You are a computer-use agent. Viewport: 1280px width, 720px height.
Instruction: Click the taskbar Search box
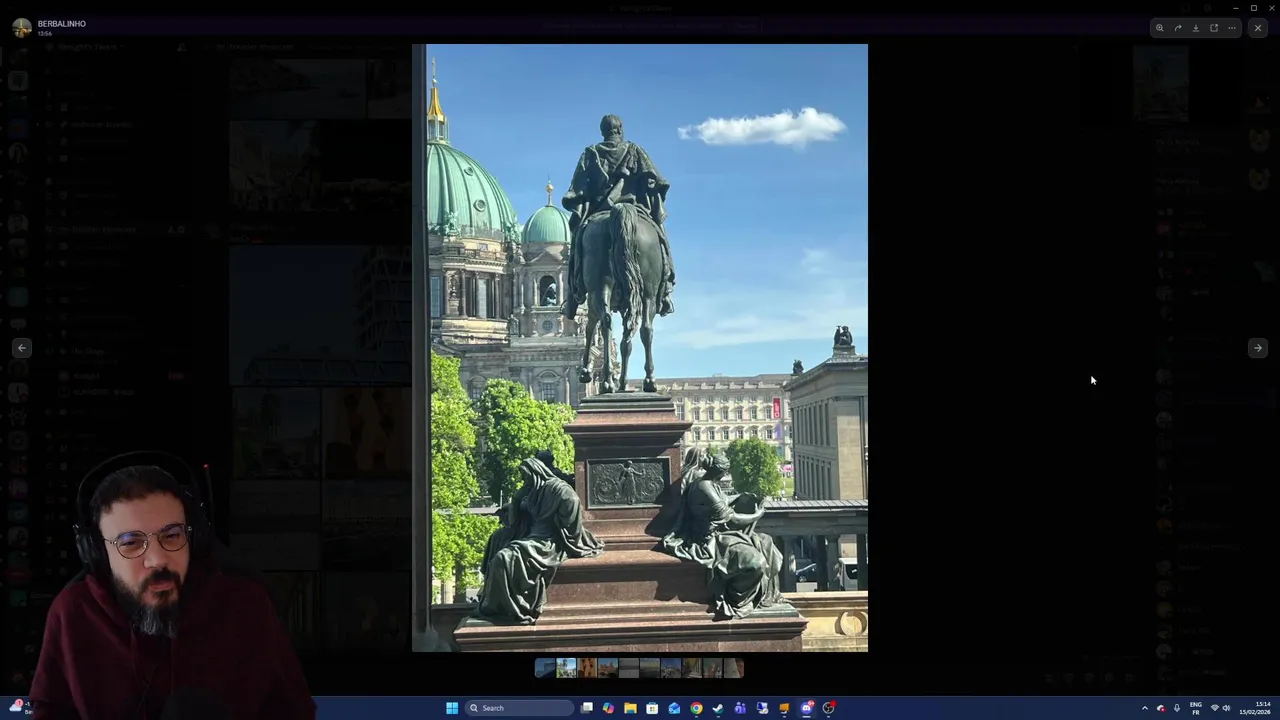(520, 708)
